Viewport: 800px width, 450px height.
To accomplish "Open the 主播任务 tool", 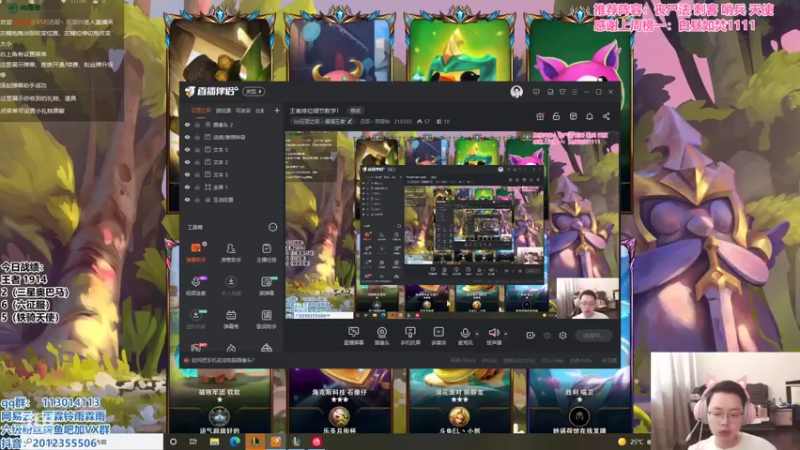I will point(266,252).
